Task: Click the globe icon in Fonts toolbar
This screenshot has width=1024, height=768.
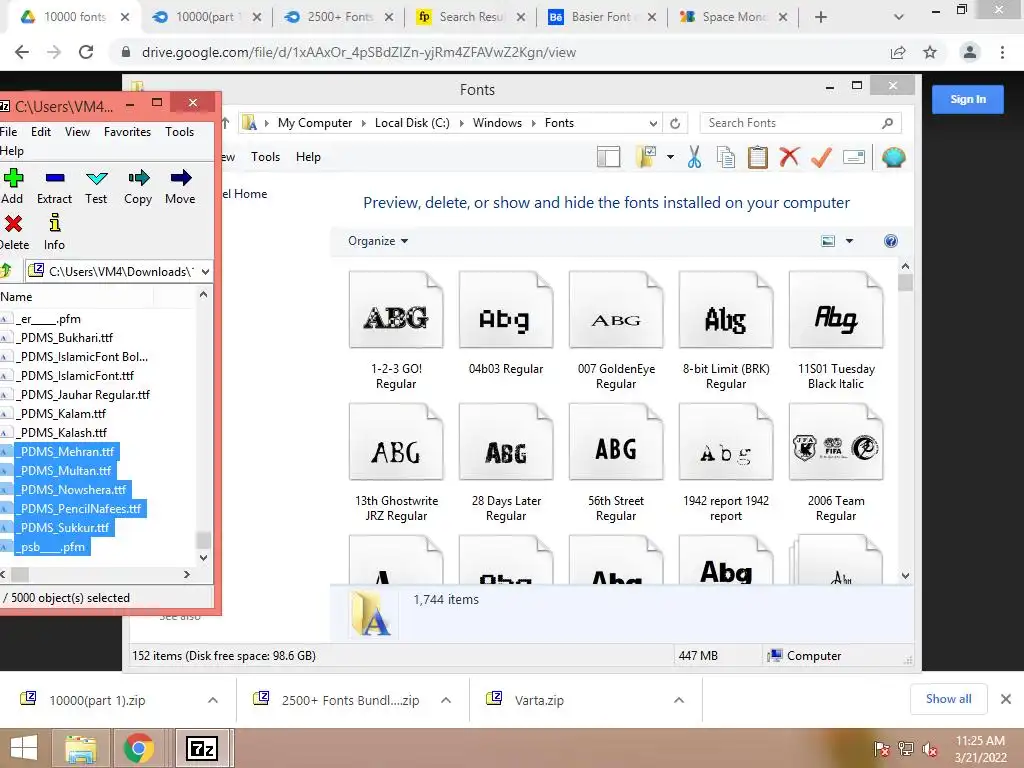Action: [893, 157]
